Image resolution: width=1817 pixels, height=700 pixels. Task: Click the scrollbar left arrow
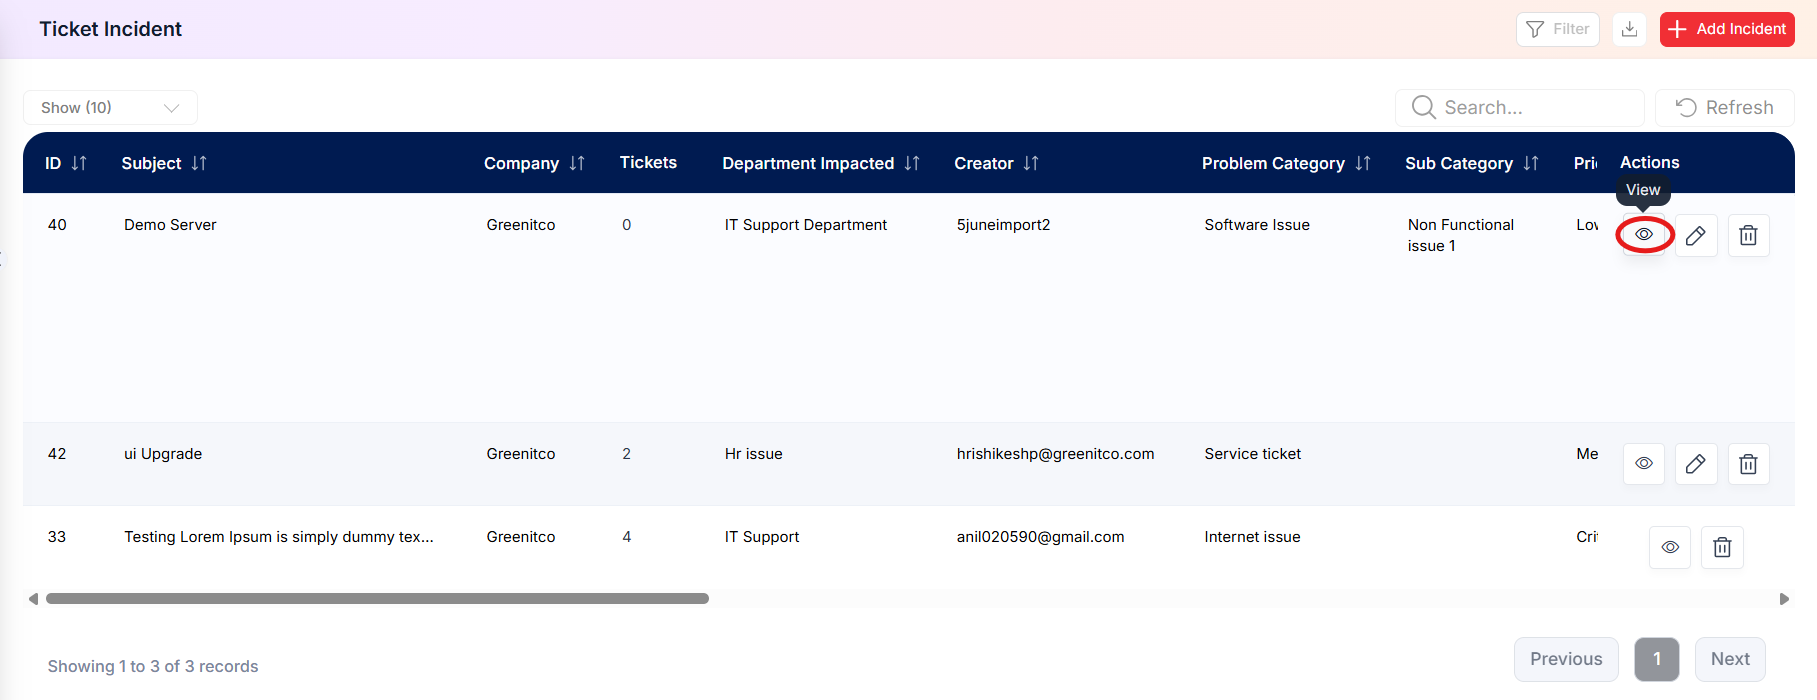click(x=33, y=599)
